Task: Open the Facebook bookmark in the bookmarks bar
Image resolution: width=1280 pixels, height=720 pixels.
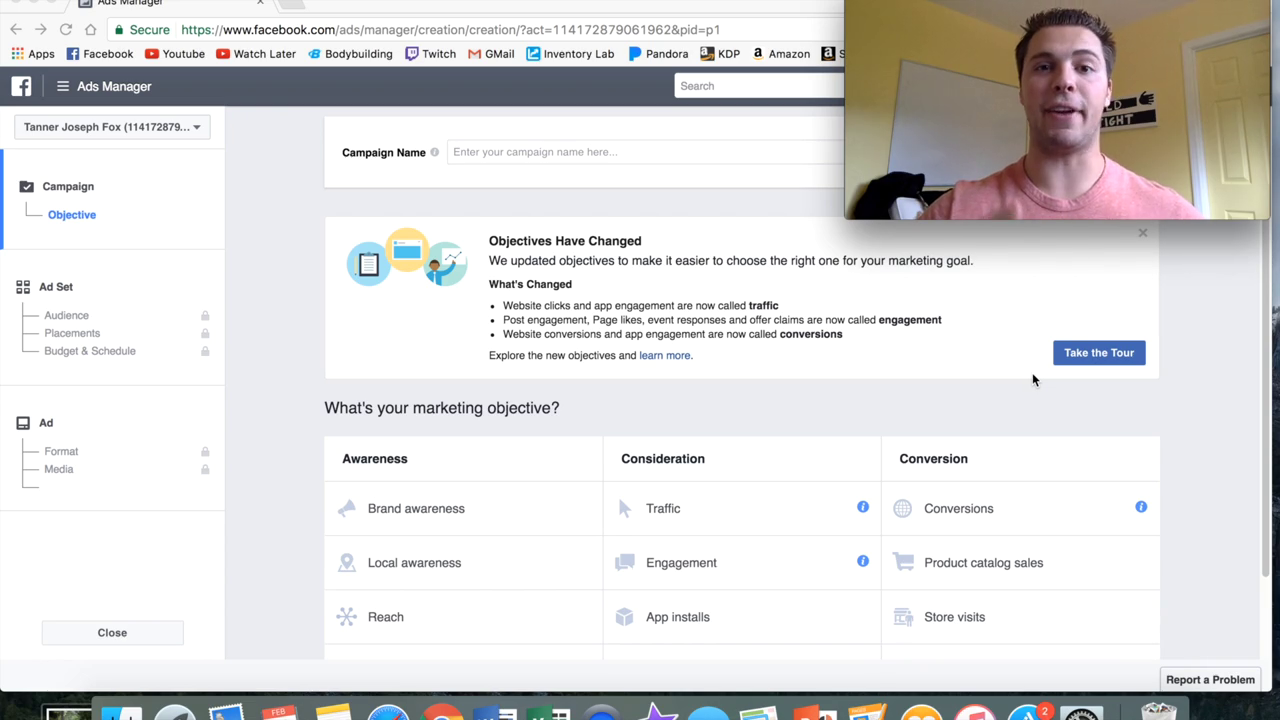Action: point(100,54)
